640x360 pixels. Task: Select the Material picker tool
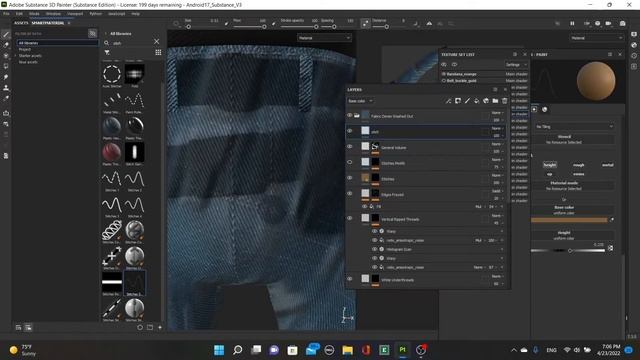[6, 98]
